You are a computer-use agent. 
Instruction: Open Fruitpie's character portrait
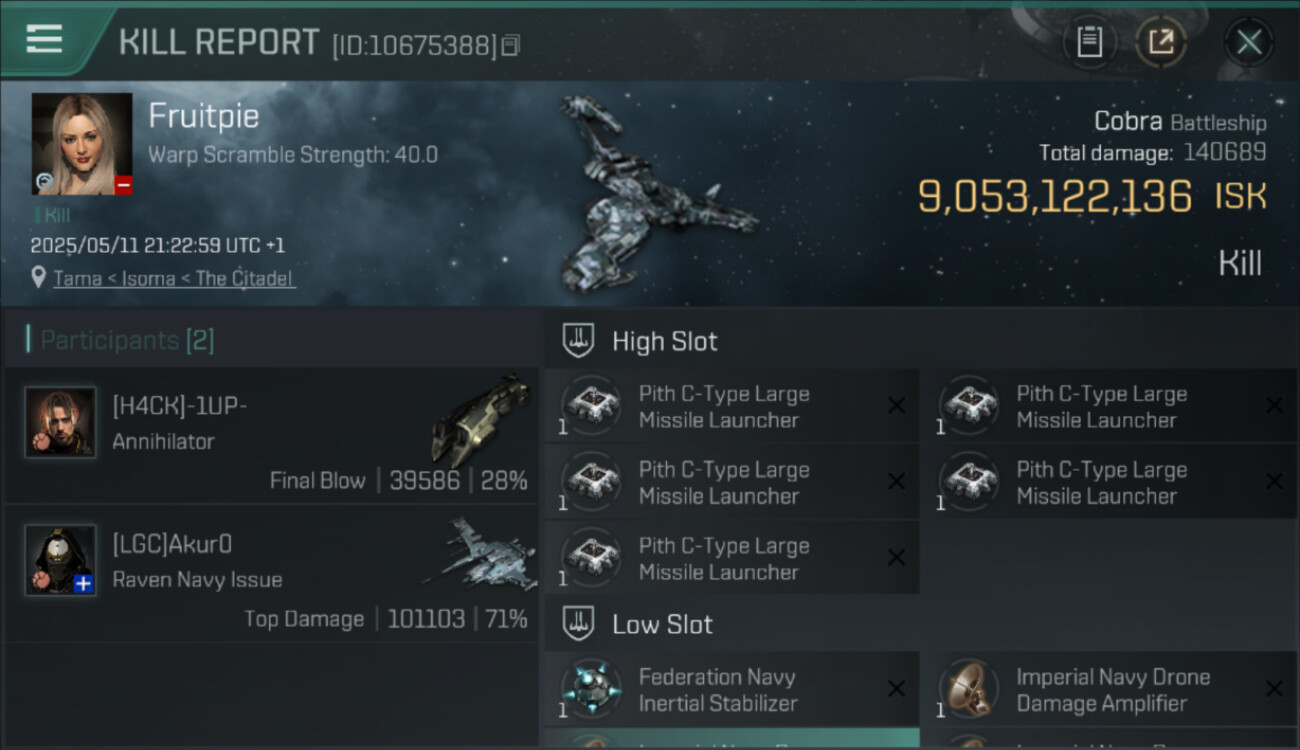(x=82, y=144)
